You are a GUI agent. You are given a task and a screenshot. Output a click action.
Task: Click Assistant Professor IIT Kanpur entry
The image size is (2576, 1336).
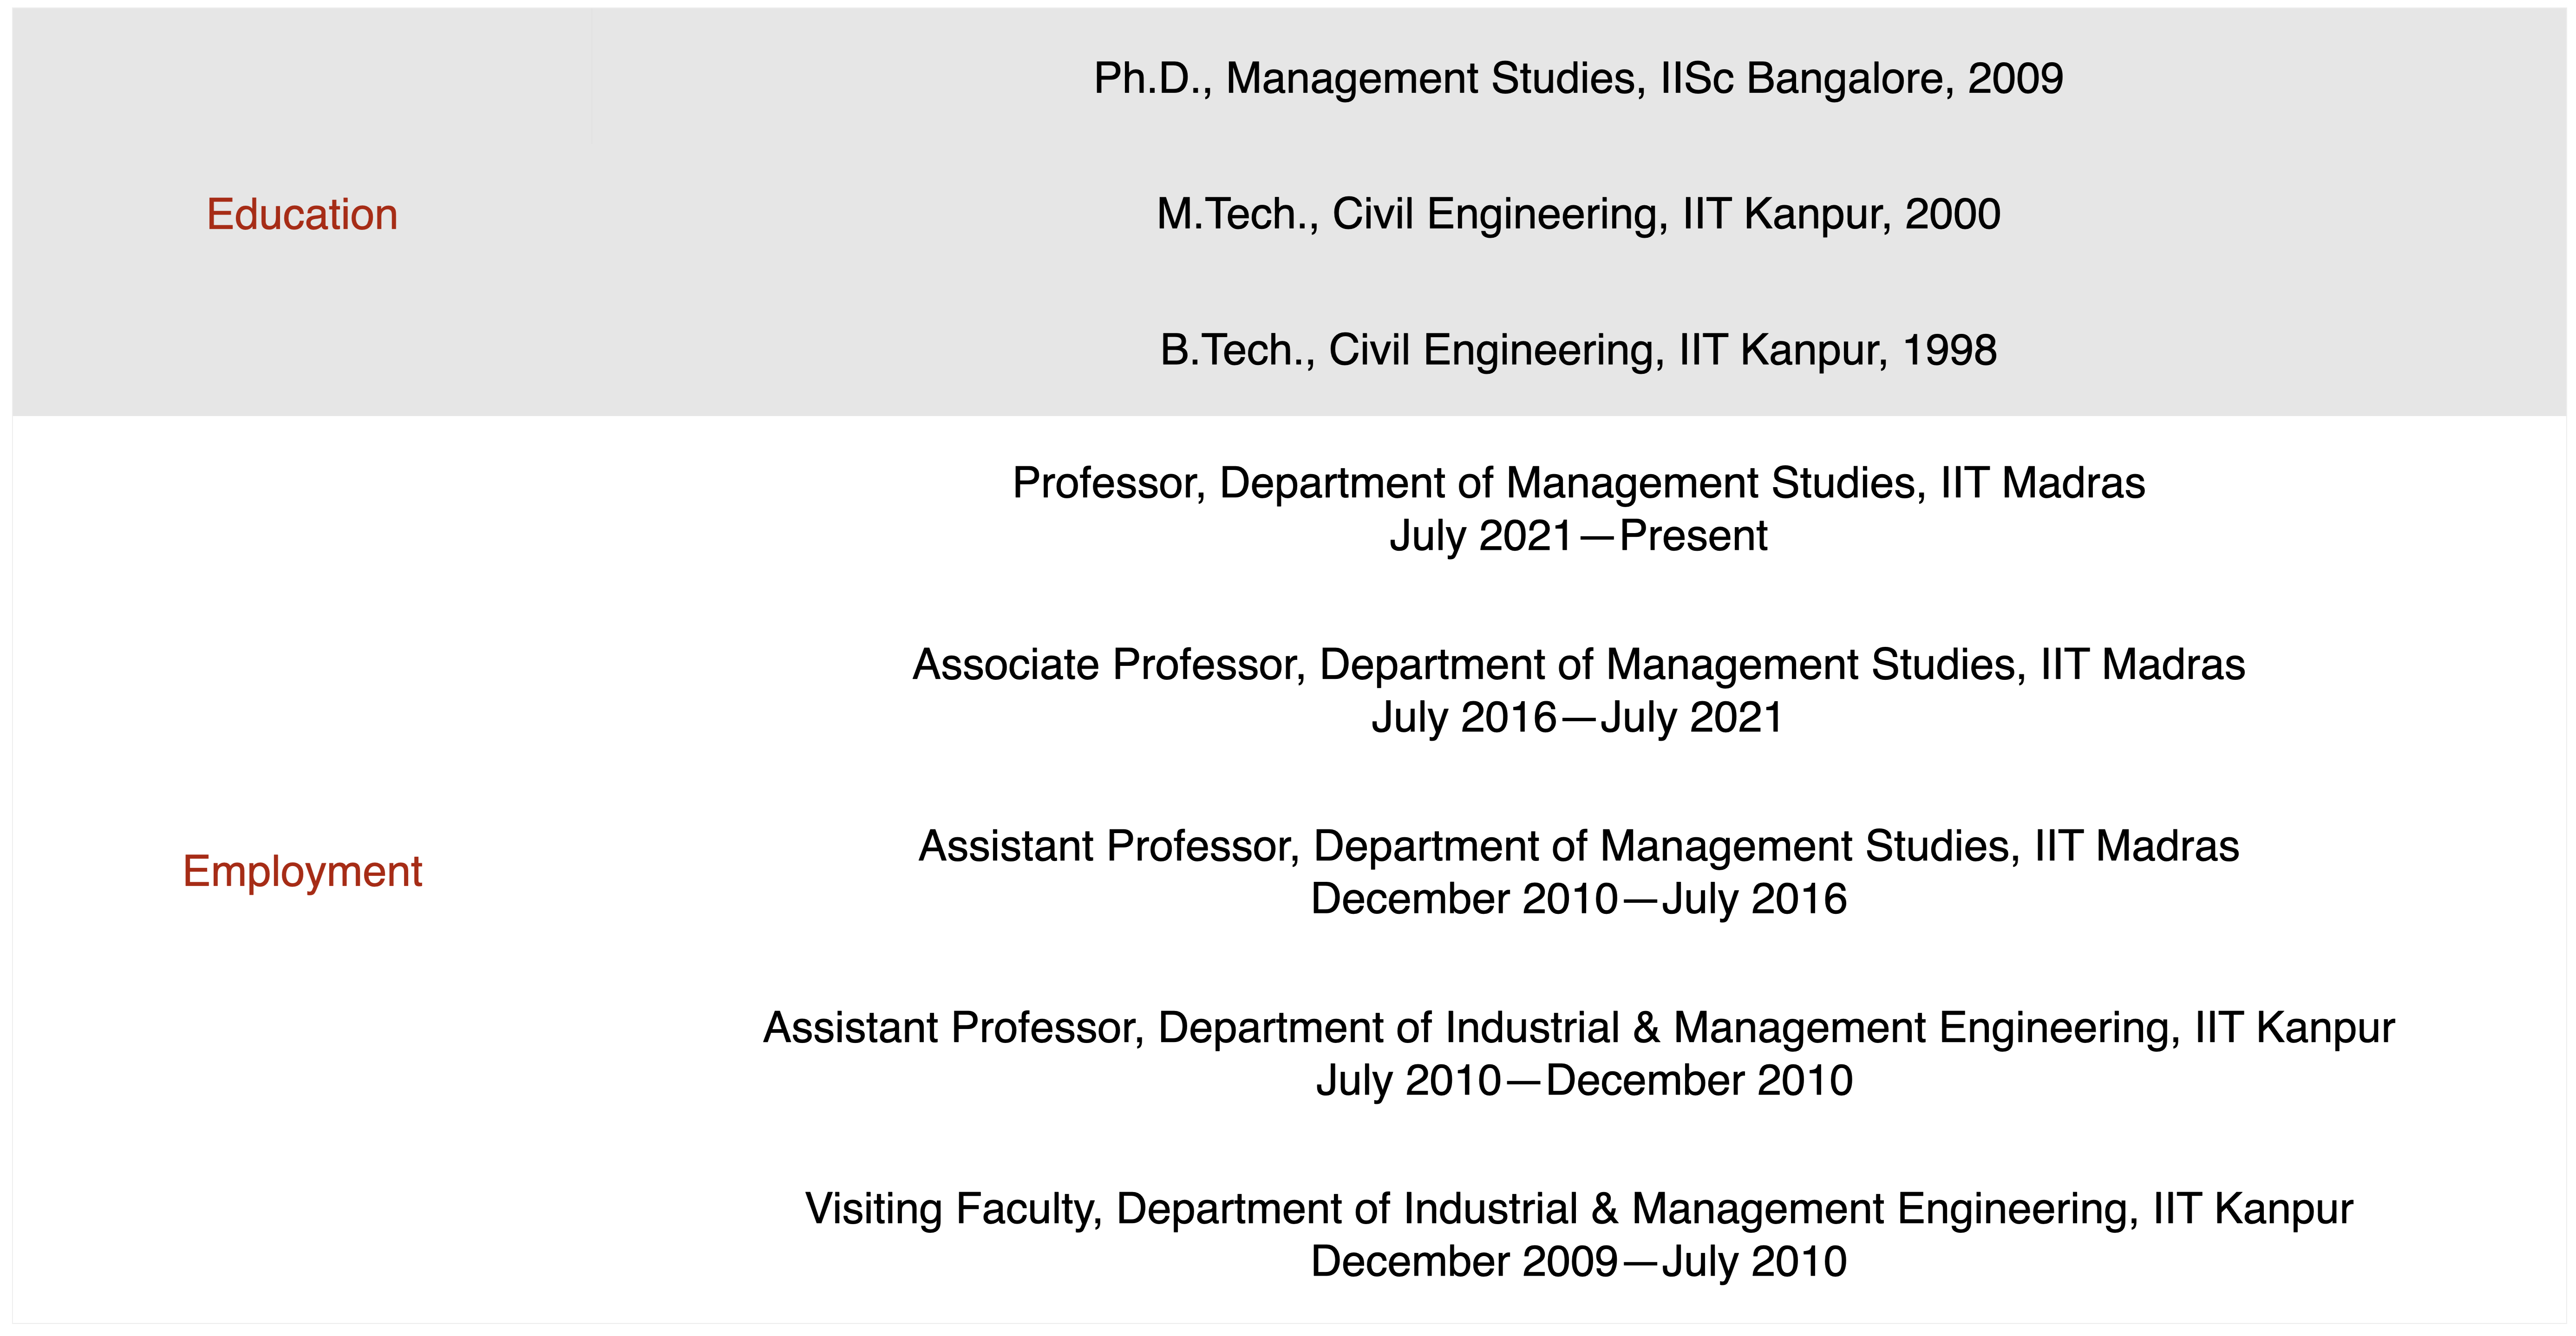[1578, 1028]
